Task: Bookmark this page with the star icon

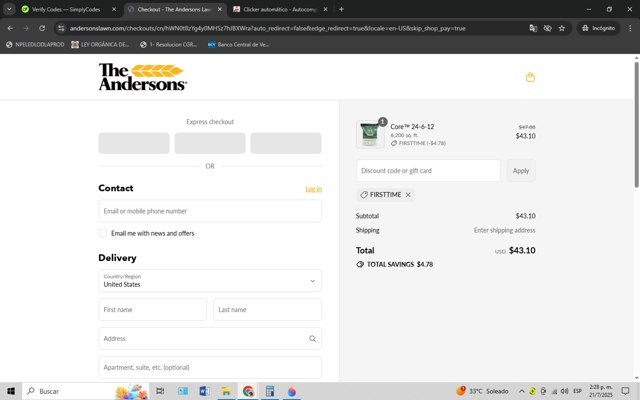Action: point(562,28)
